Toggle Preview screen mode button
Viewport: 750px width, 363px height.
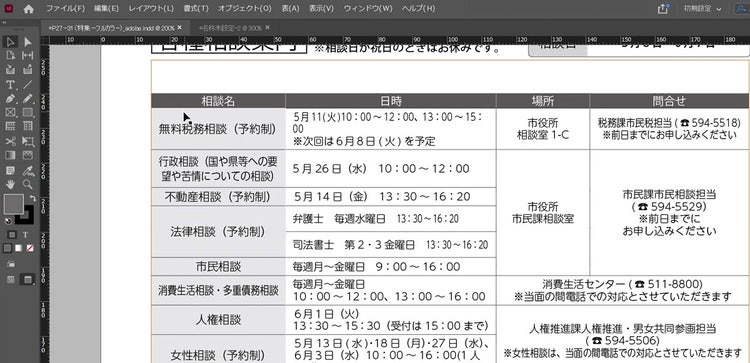tap(28, 280)
